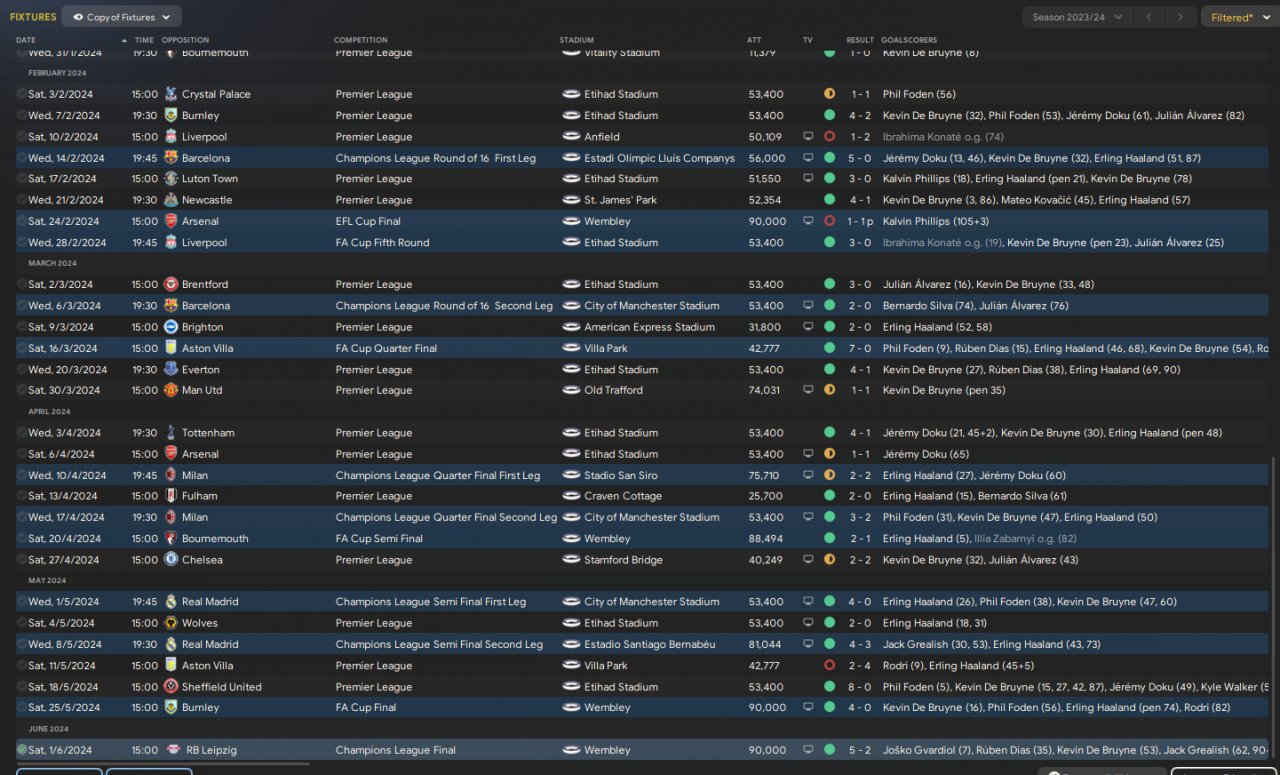The width and height of the screenshot is (1280, 775).
Task: Tick the circle for Wed, 3/4/2024 fixture
Action: (22, 433)
